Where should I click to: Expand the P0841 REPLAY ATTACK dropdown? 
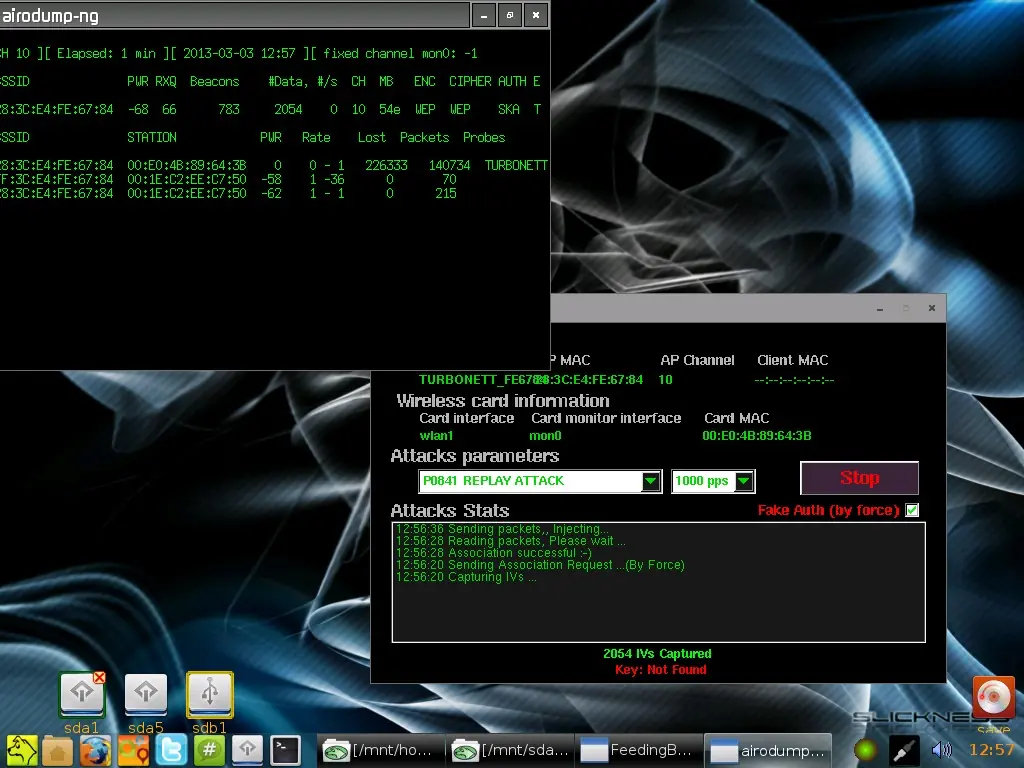click(x=650, y=481)
